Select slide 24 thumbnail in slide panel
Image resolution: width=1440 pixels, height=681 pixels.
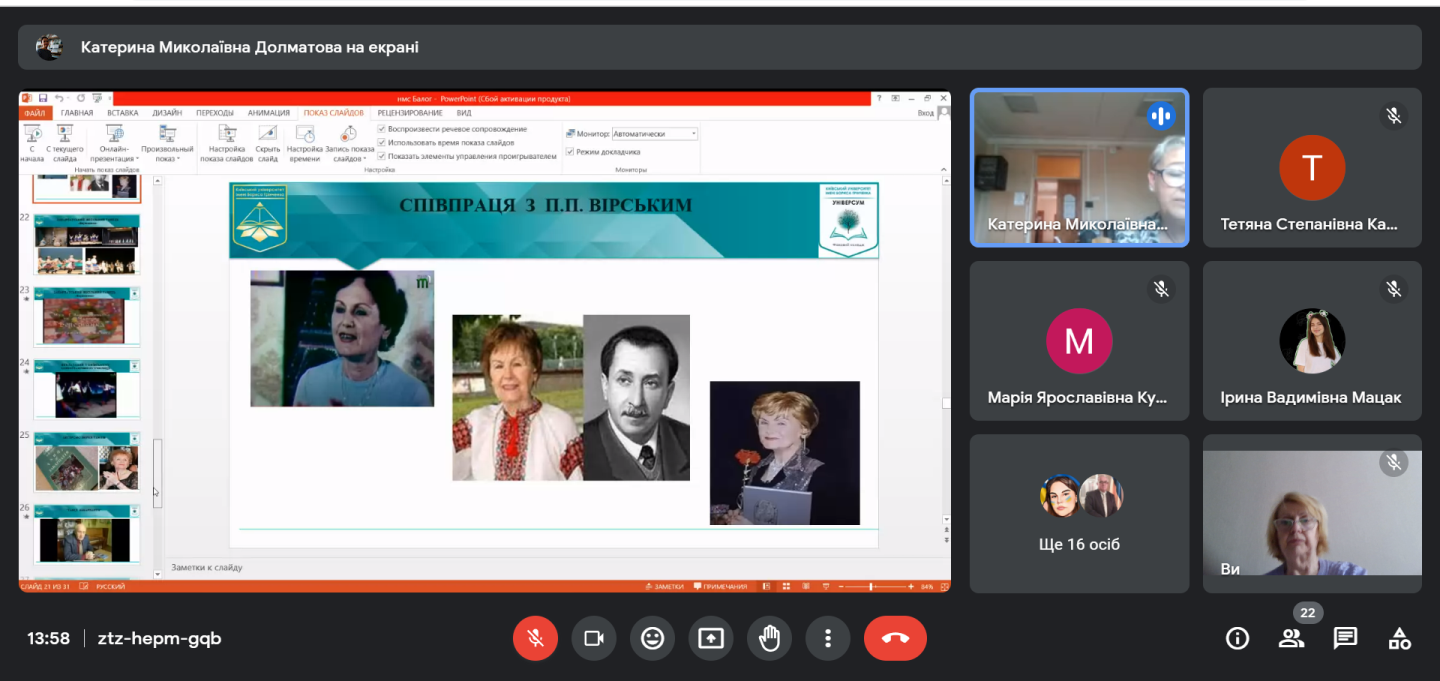(86, 389)
